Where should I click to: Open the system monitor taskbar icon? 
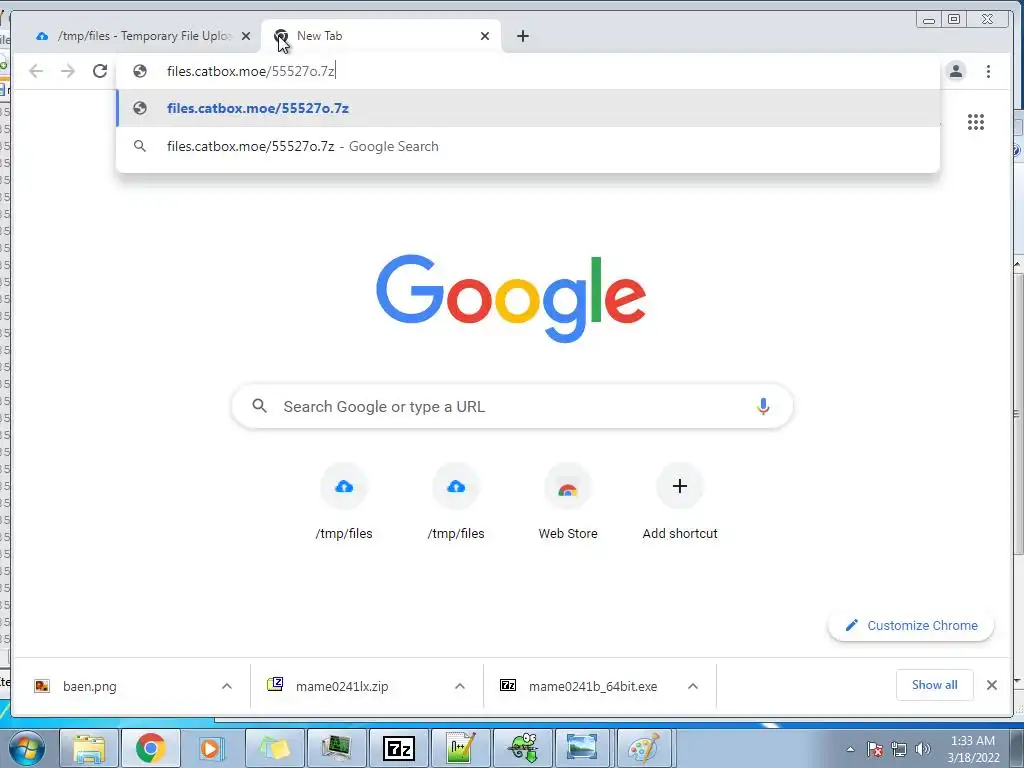pyautogui.click(x=337, y=748)
